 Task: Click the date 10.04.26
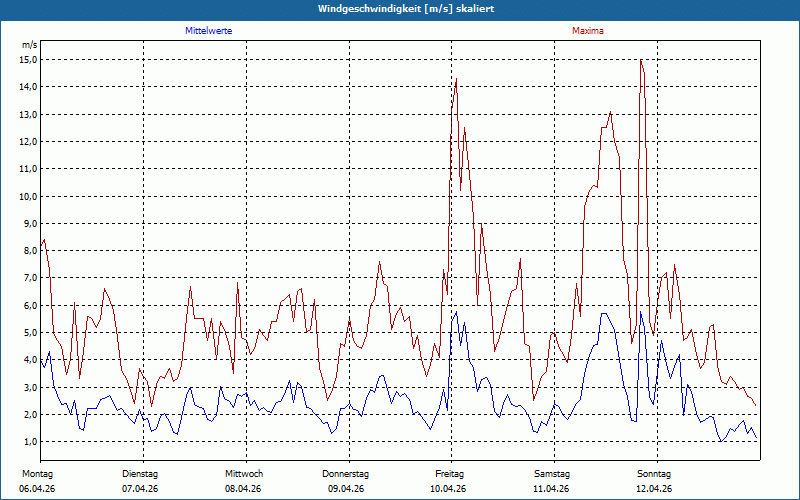click(448, 489)
